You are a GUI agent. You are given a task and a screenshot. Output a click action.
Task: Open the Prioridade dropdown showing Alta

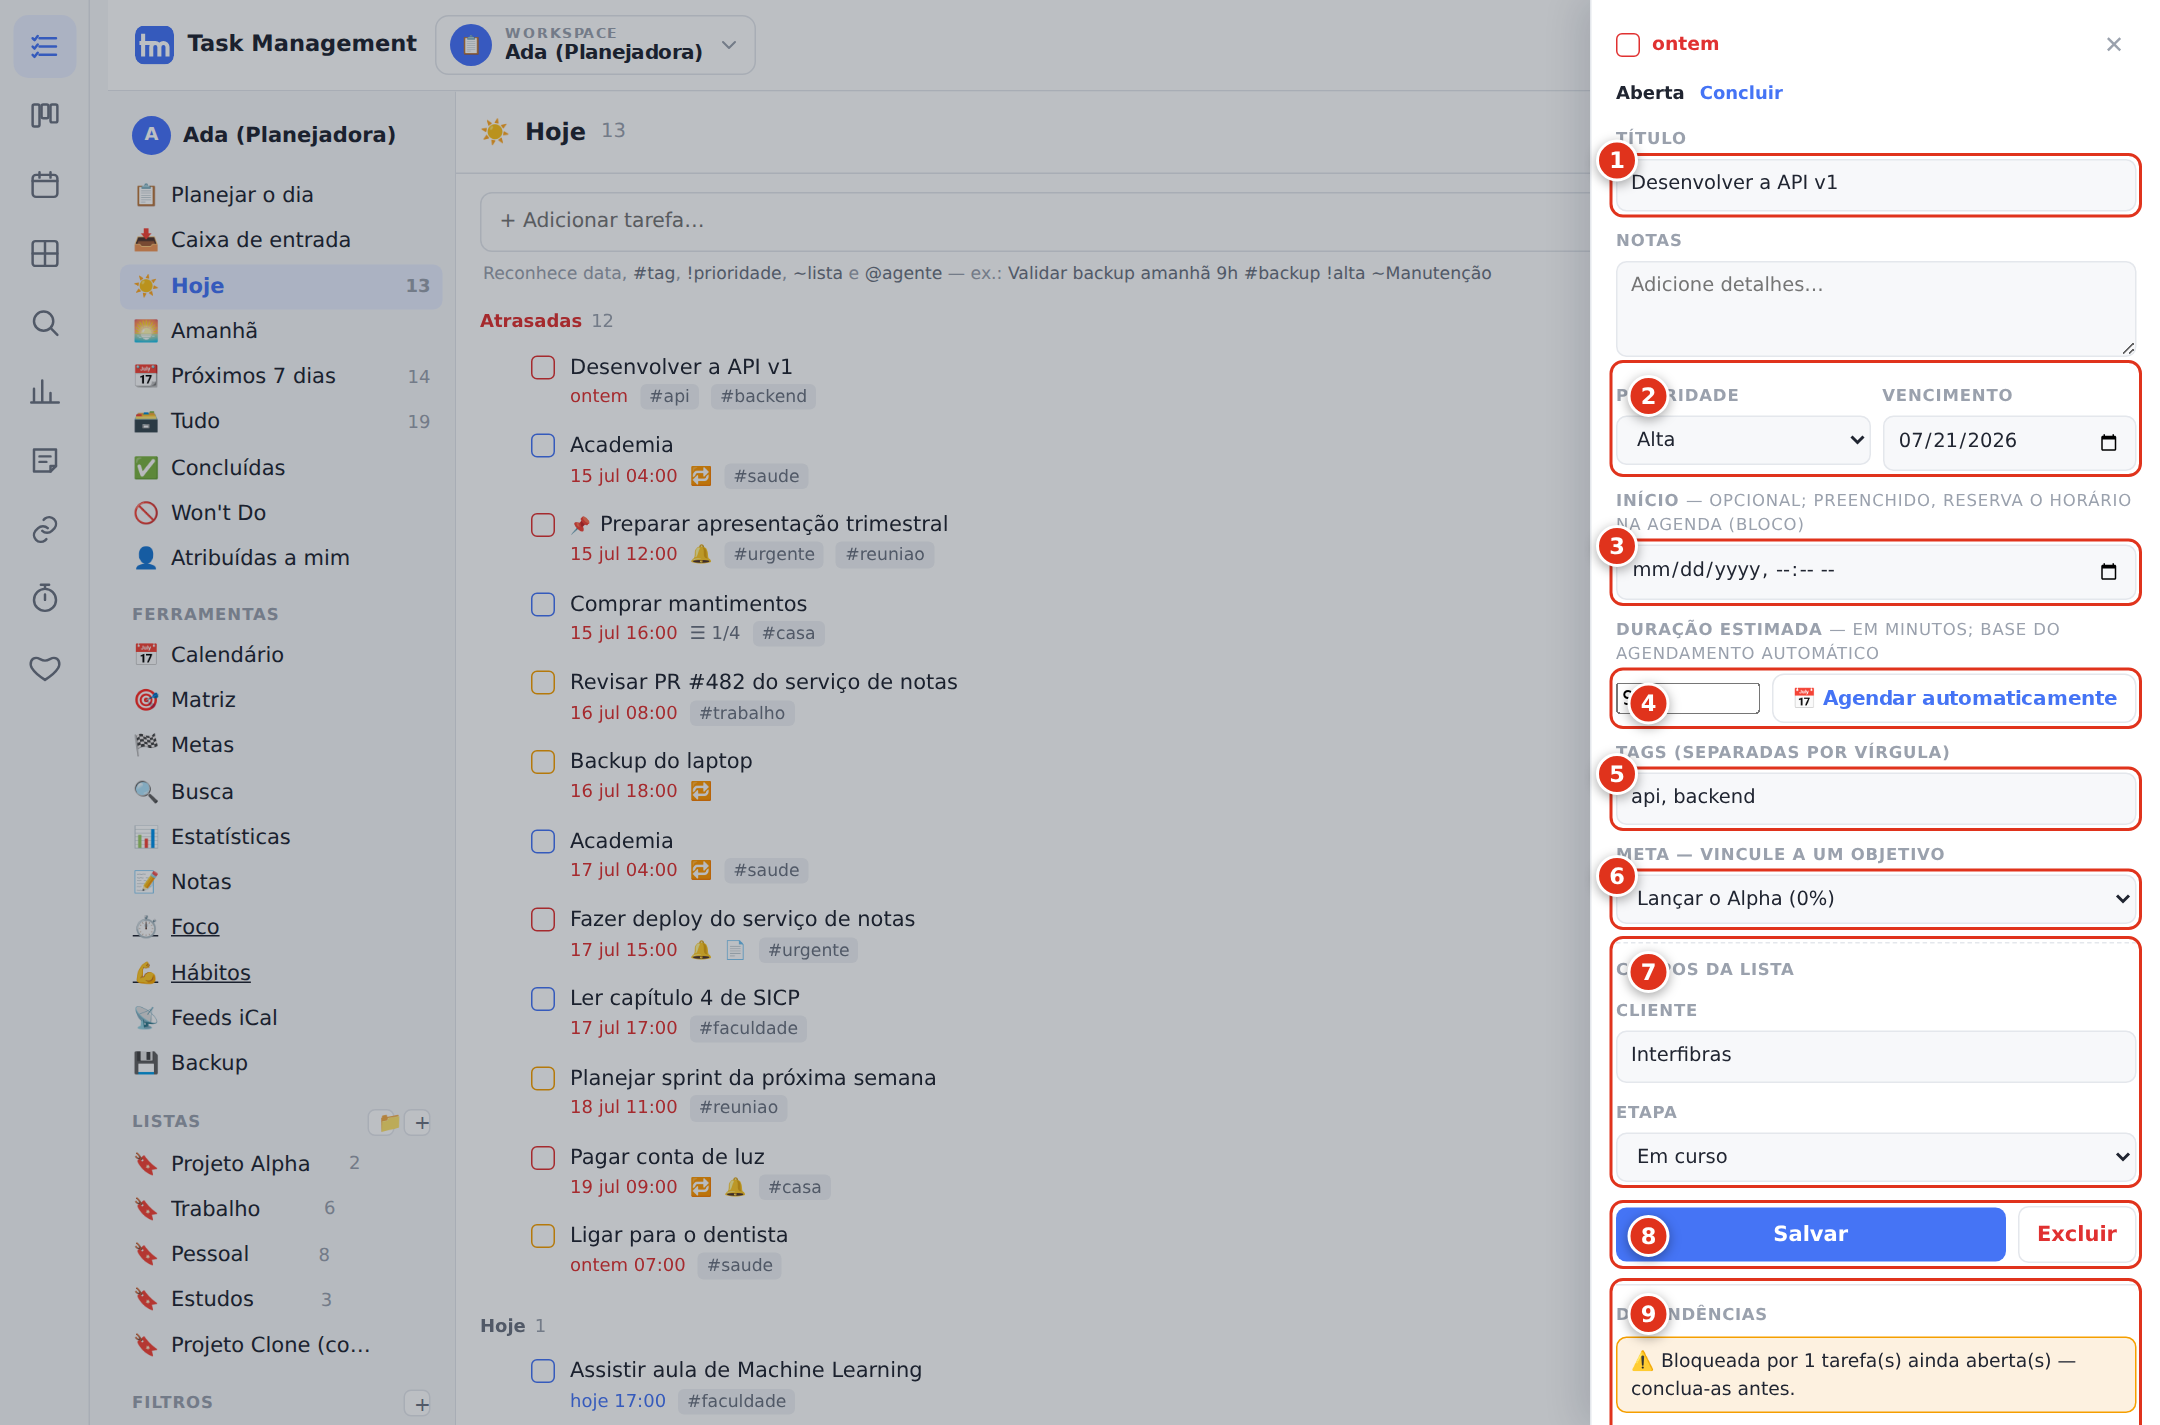coord(1743,440)
